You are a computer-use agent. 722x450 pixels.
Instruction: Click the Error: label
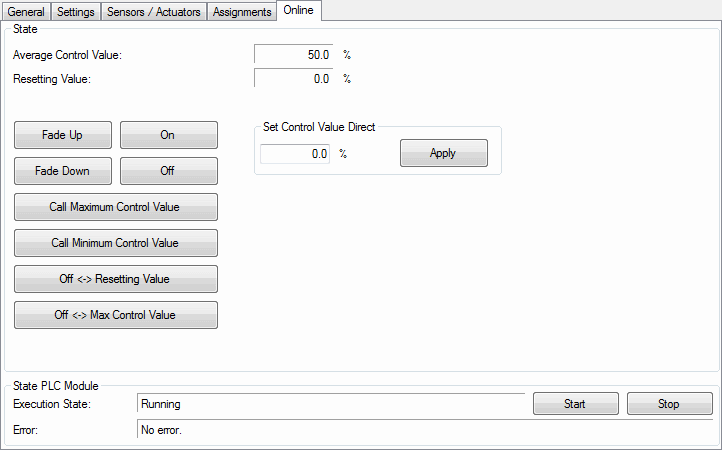pos(26,430)
